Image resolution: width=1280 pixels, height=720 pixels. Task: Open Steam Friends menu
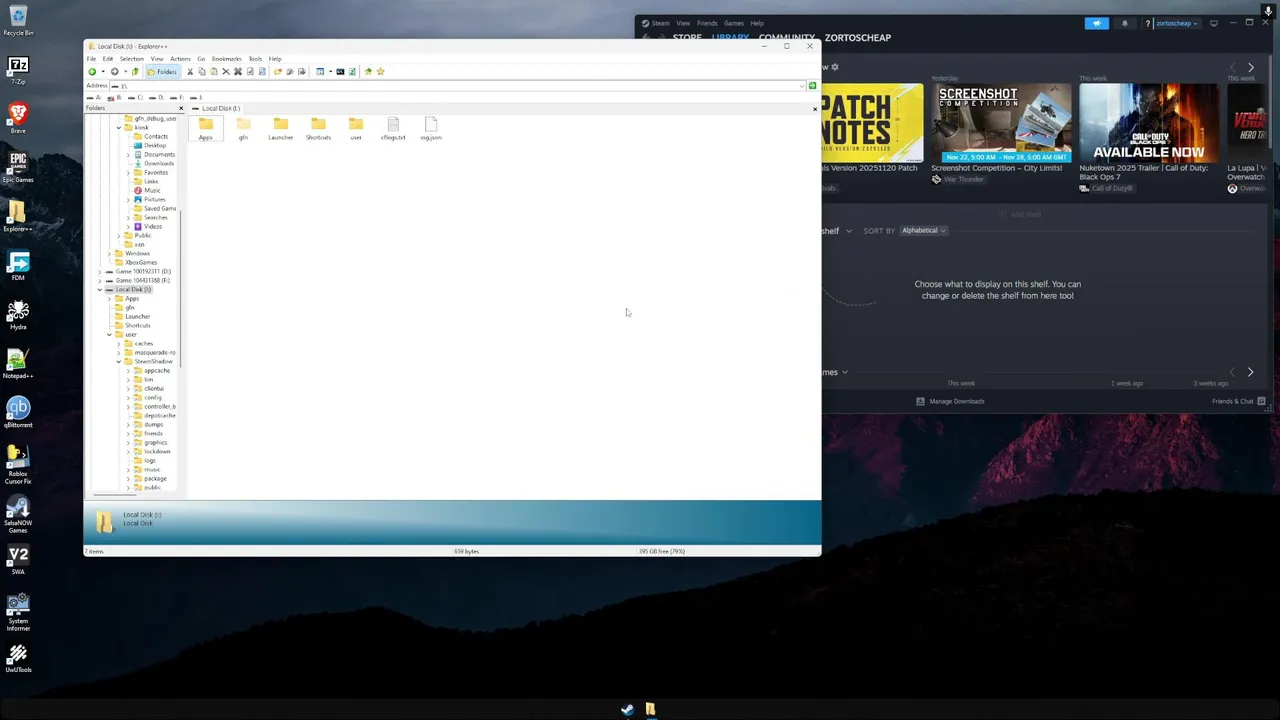(707, 23)
